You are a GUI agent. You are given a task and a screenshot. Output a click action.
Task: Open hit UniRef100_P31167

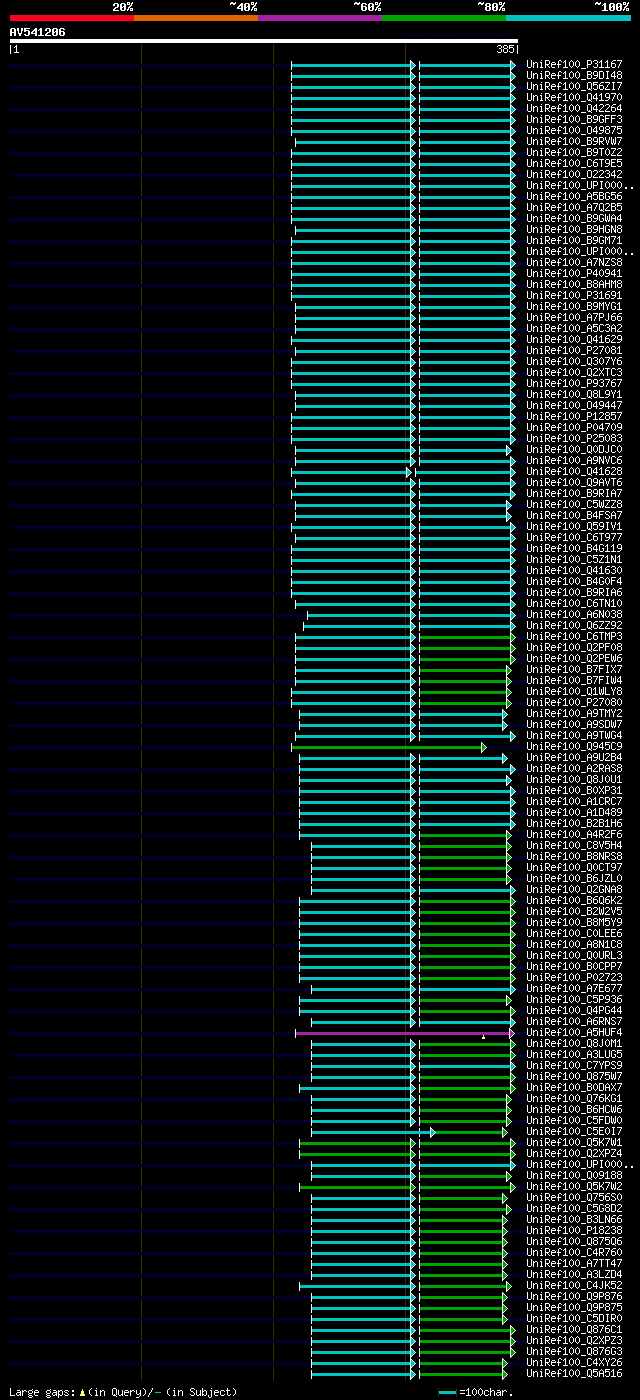[x=574, y=64]
